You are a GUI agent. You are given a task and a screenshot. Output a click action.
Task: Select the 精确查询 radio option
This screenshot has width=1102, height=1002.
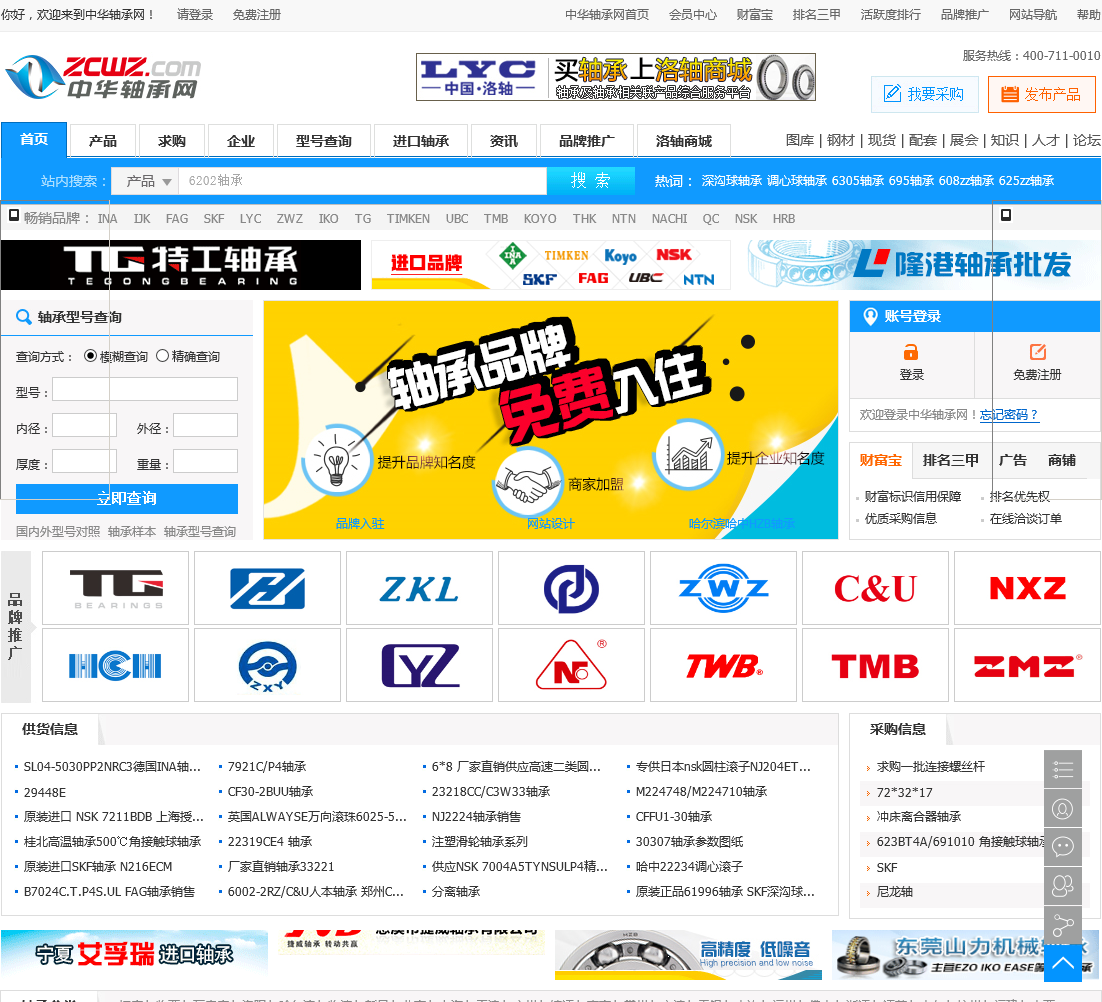(x=162, y=356)
